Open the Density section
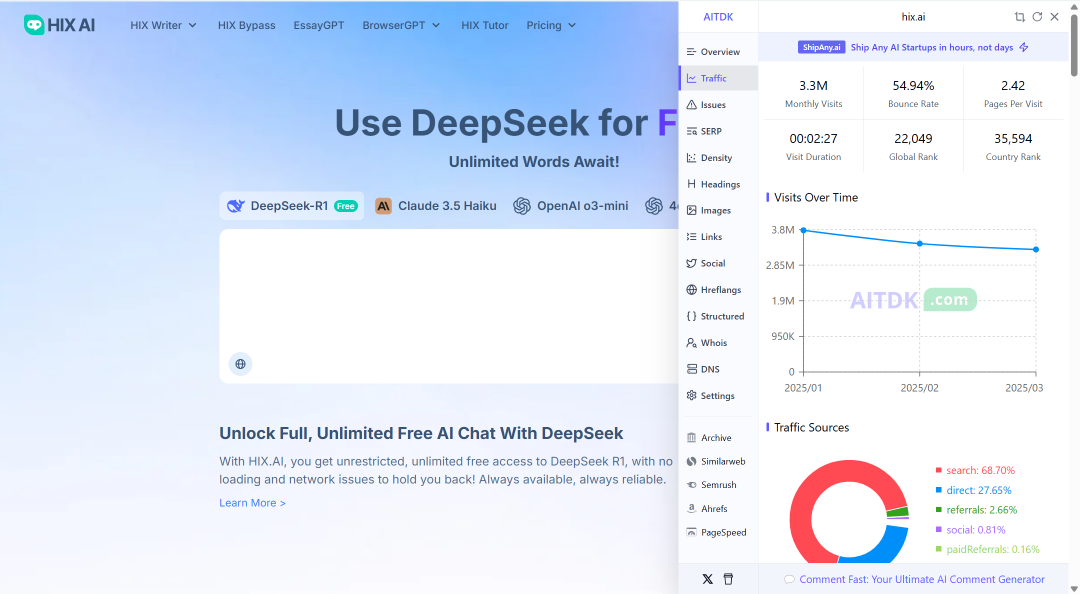 click(x=718, y=158)
